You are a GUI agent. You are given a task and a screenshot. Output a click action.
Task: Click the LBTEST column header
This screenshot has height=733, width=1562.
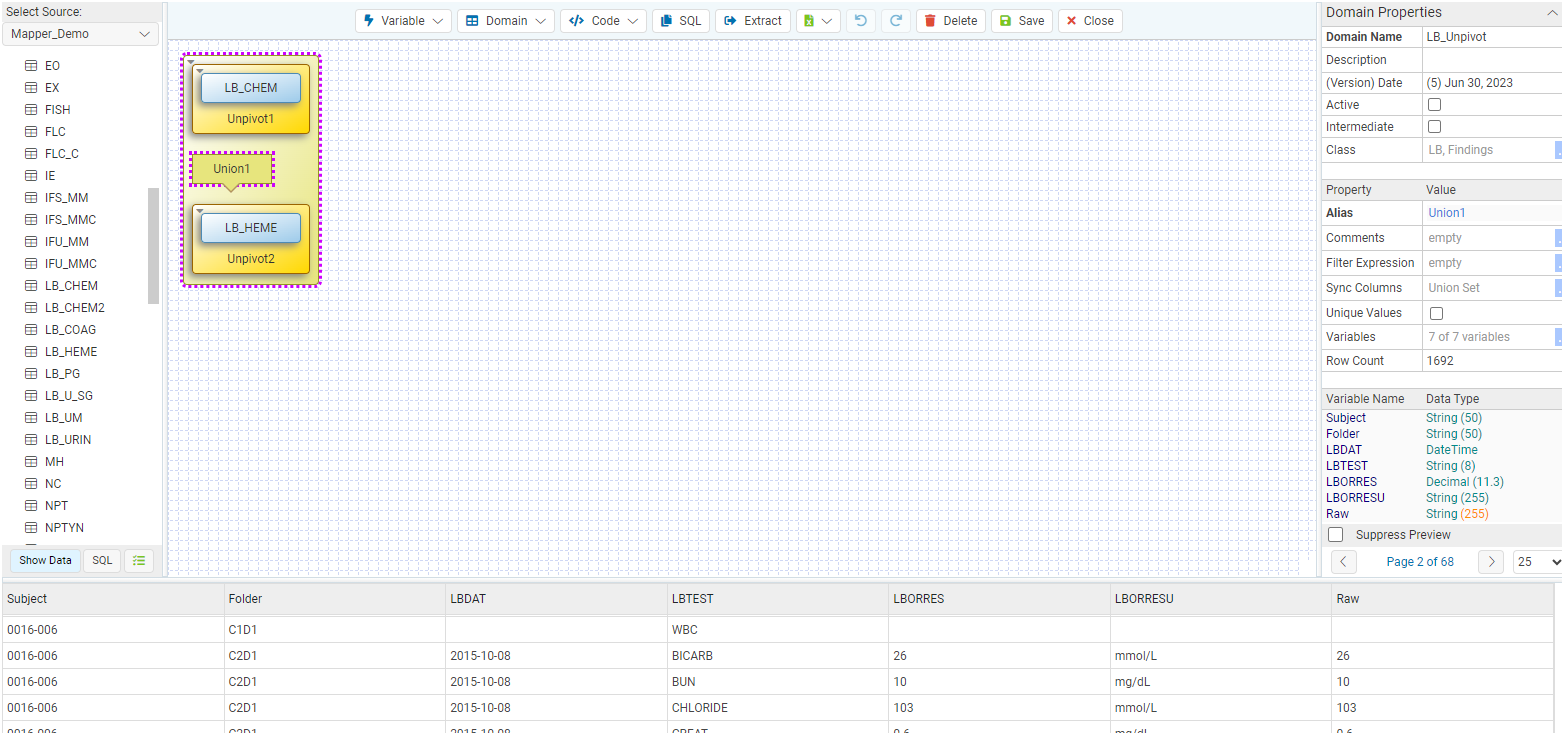point(777,599)
